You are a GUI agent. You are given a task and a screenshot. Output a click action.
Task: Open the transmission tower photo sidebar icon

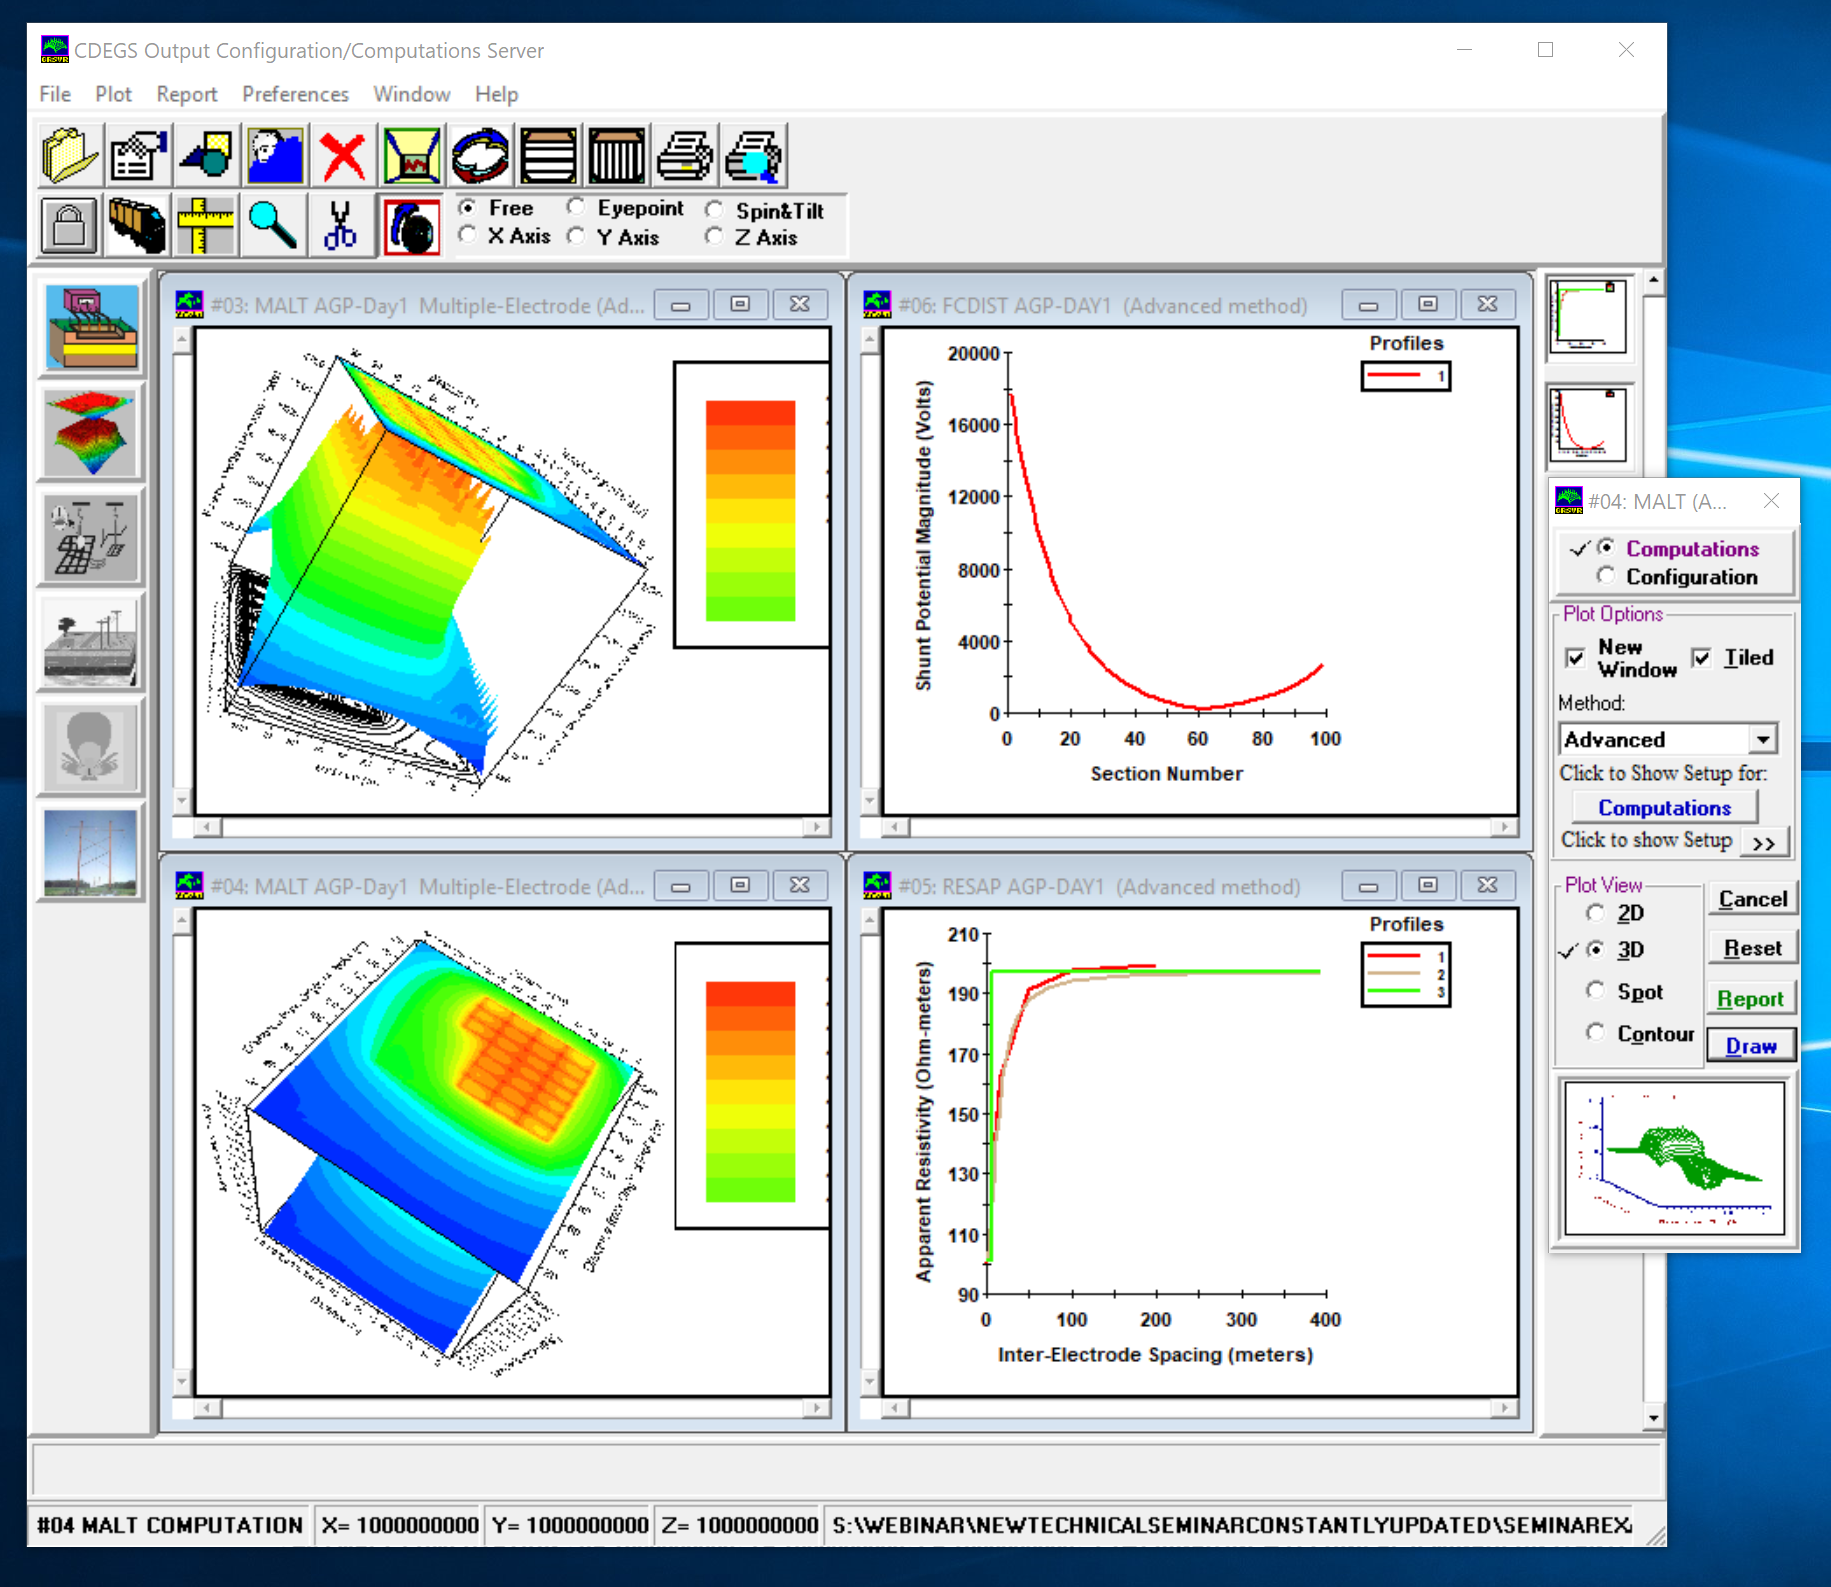(x=91, y=852)
